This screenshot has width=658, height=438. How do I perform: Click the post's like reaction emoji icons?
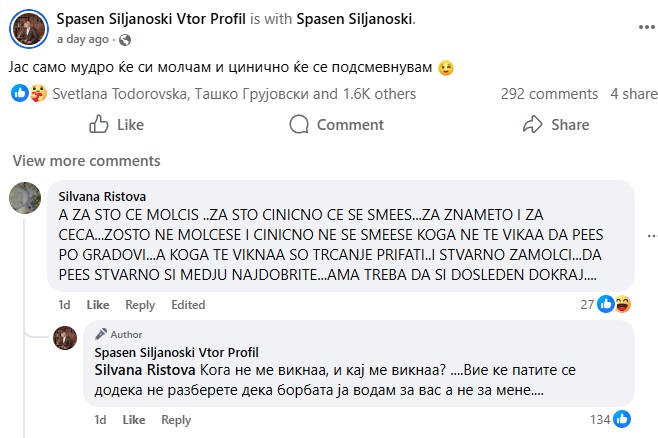pos(28,94)
